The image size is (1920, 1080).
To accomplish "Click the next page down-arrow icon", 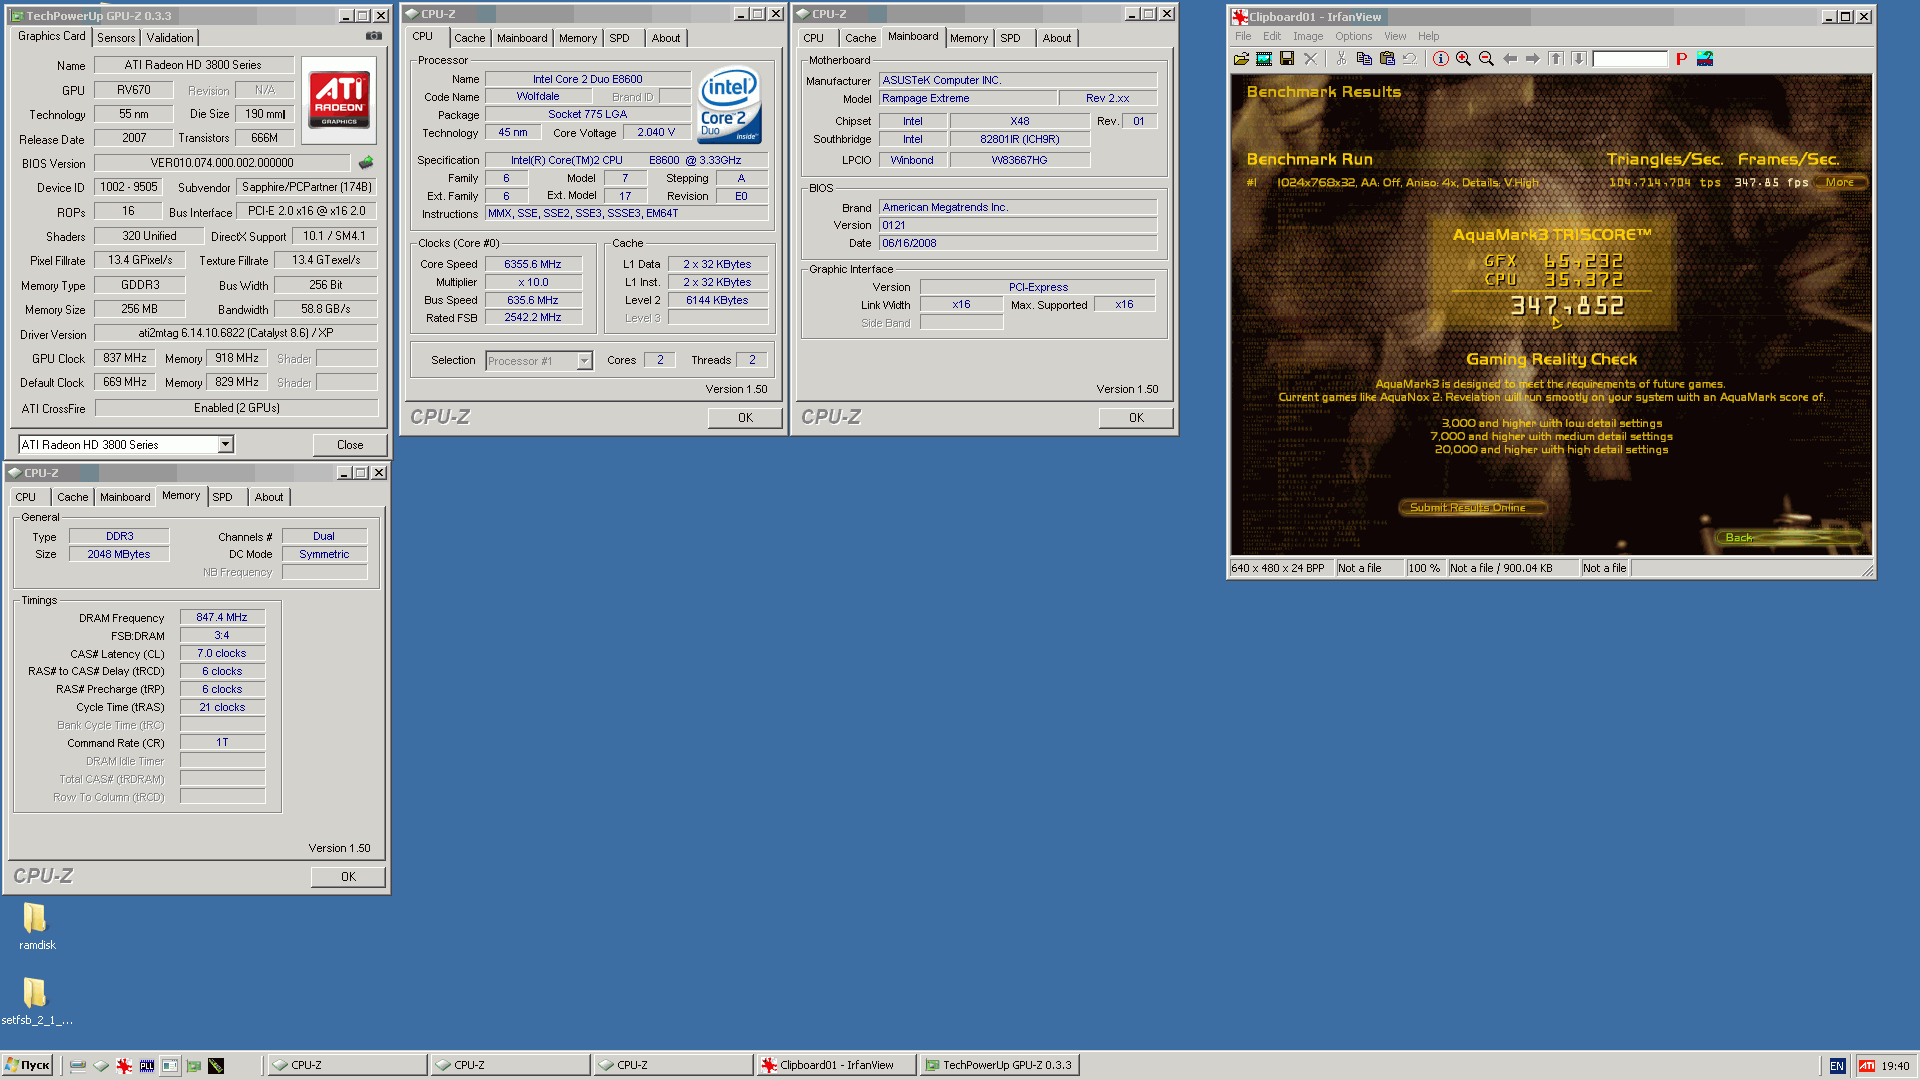I will tap(1579, 59).
